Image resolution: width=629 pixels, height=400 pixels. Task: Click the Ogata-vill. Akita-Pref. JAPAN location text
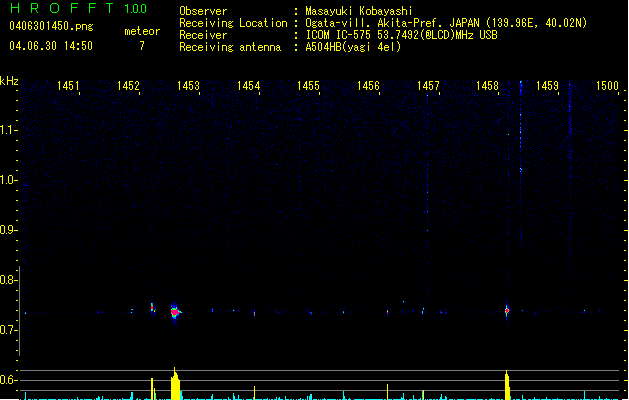tap(446, 23)
